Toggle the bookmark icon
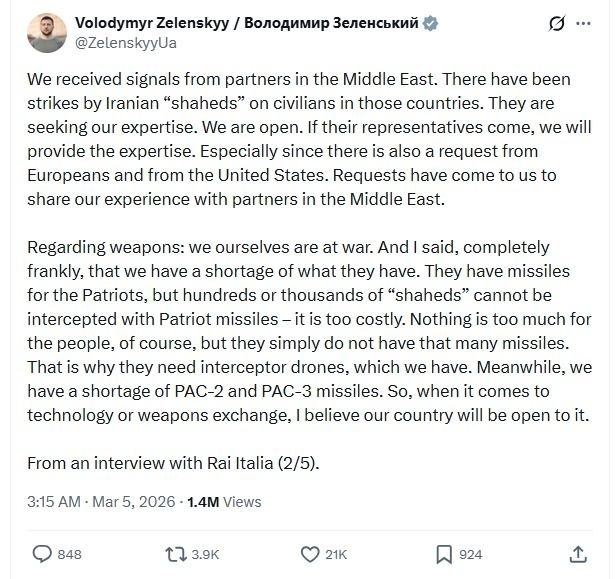Screen dimensions: 615x579 444,553
